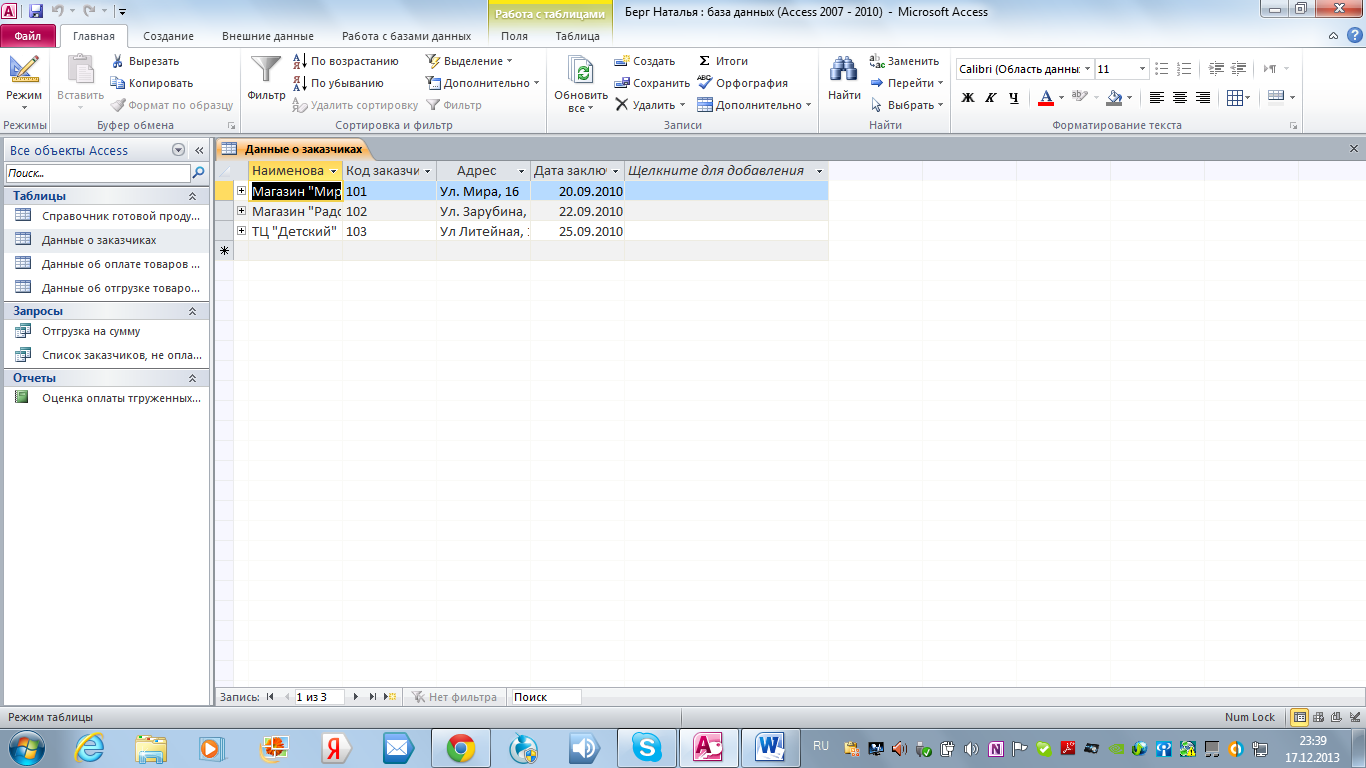
Task: Open the font name combo box
Action: pos(1024,69)
